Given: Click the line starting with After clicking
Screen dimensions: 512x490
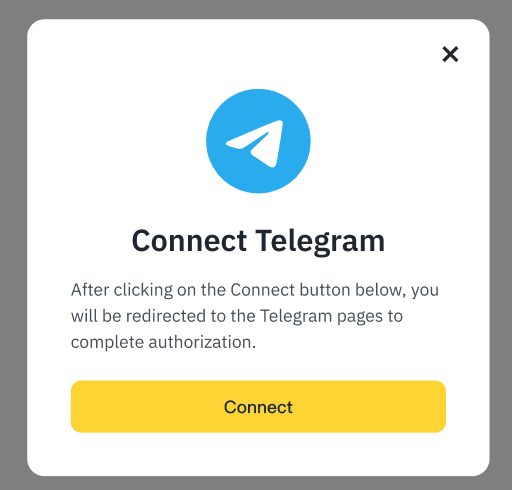Looking at the screenshot, I should coord(255,290).
